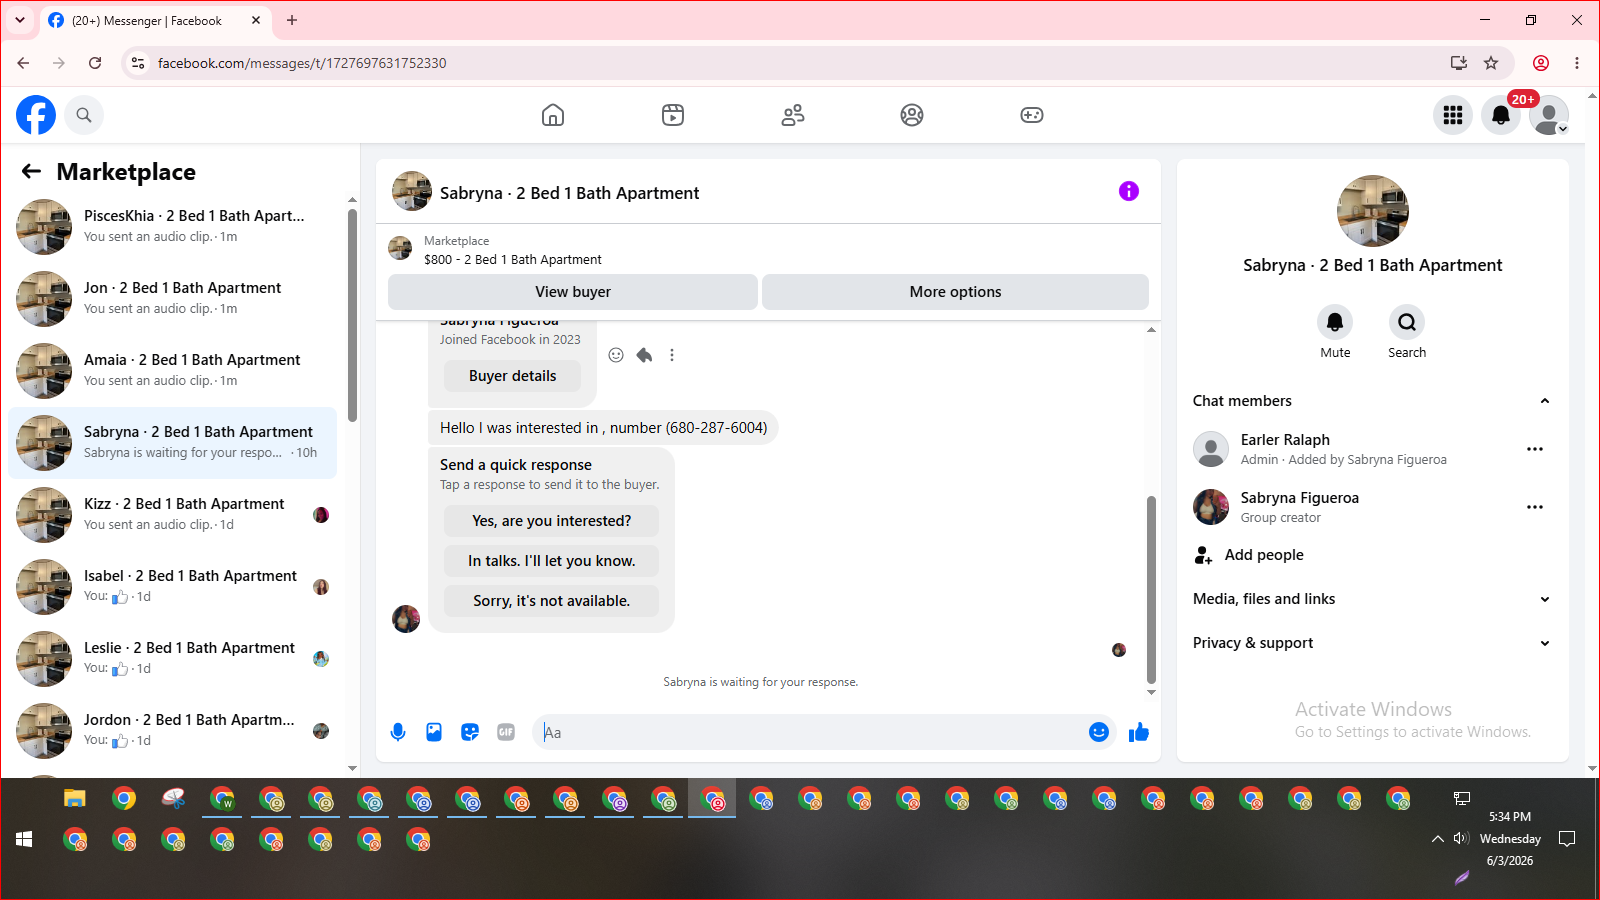The image size is (1600, 900).
Task: Open the tab search dropdown
Action: 20,20
